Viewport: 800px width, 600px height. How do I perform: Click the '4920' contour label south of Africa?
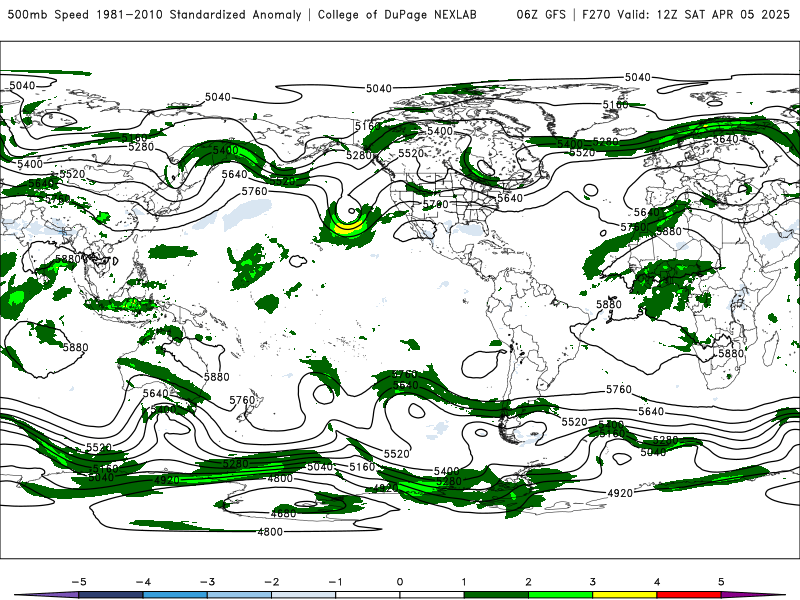pos(620,493)
